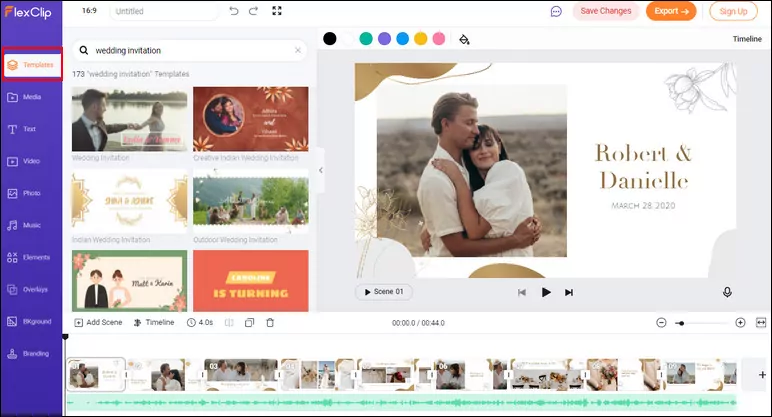Select the white color swatch
The height and width of the screenshot is (417, 772).
(x=348, y=38)
